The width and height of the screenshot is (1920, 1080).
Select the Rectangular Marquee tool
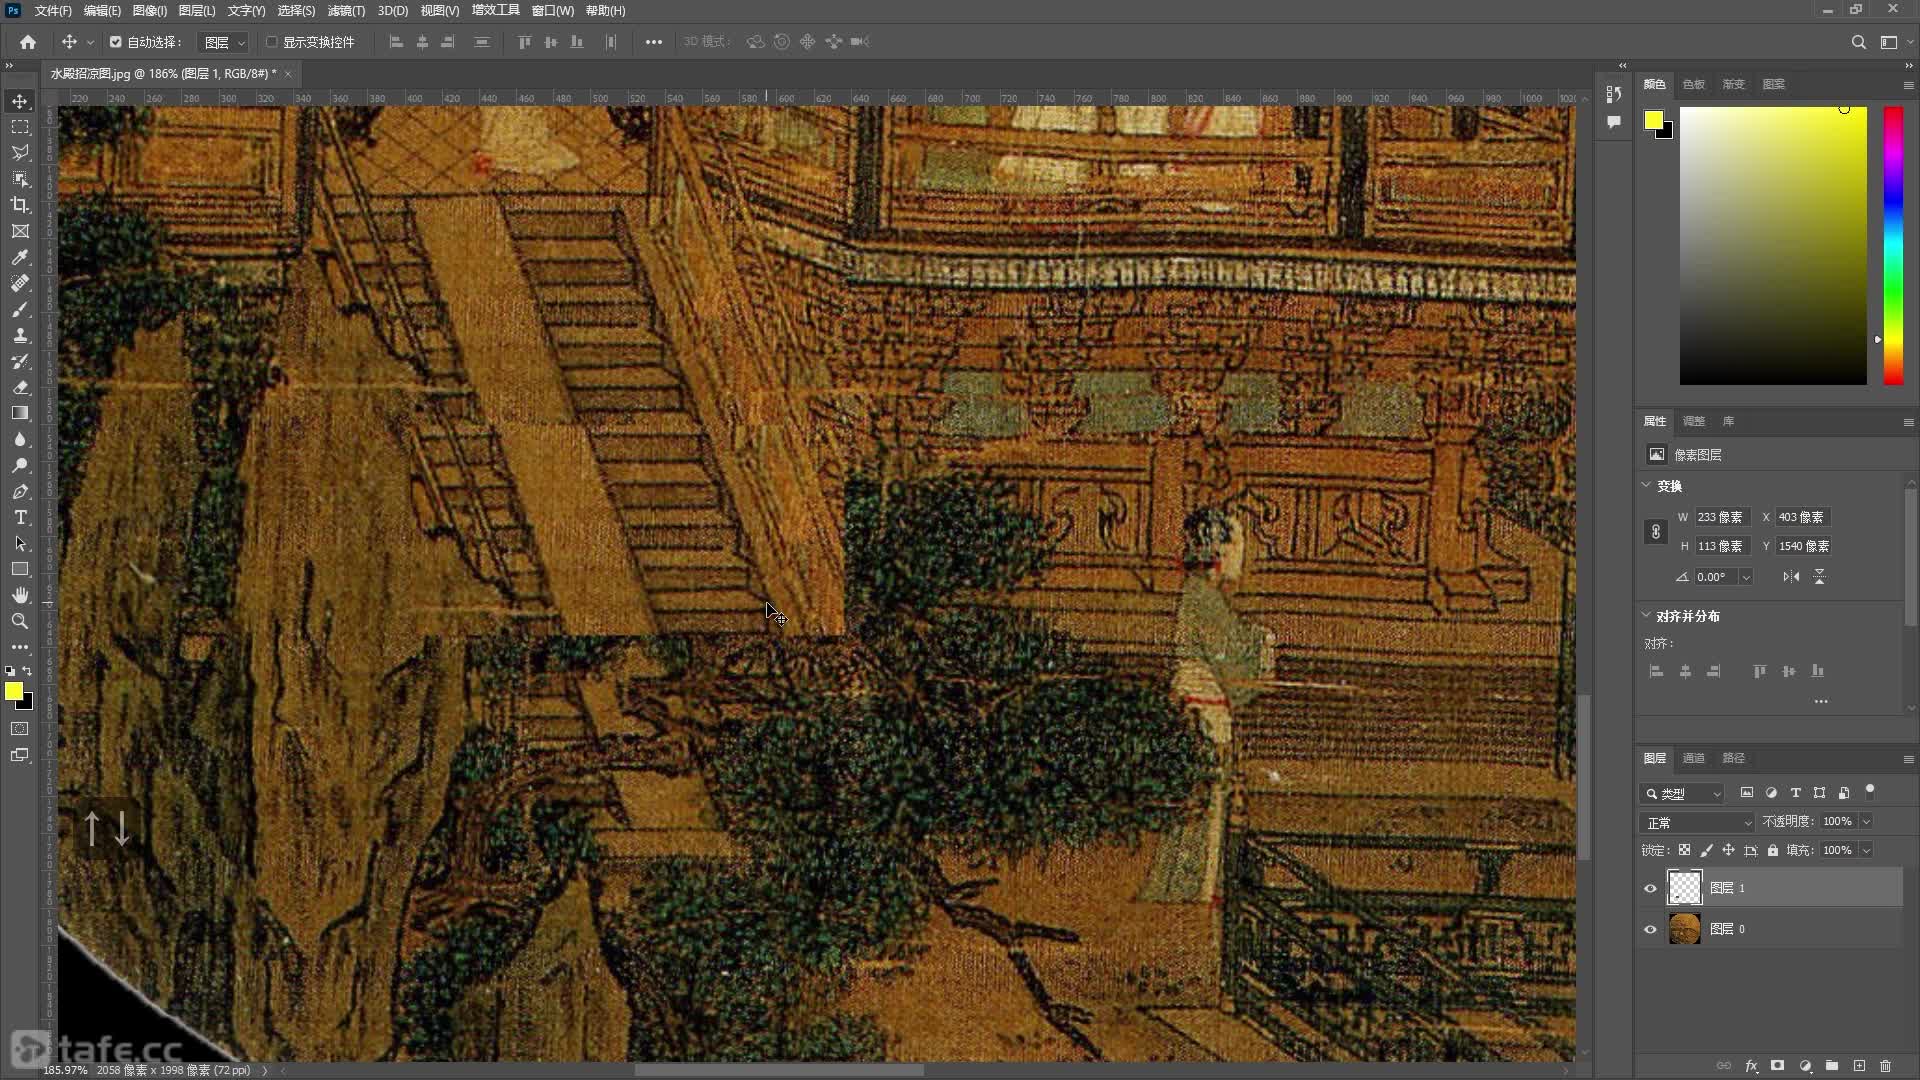click(20, 127)
